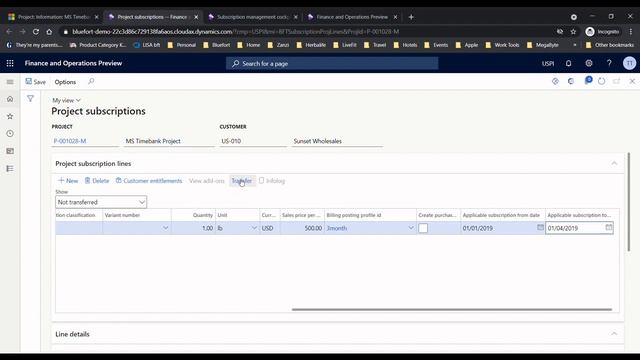Click the page vertical scrollbar
640x360 pixels.
click(629, 202)
